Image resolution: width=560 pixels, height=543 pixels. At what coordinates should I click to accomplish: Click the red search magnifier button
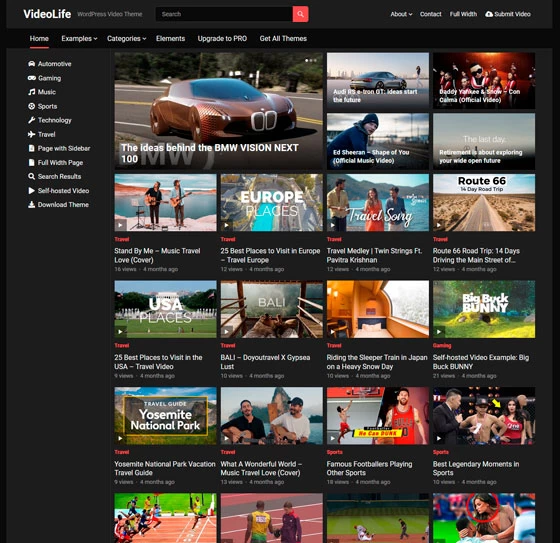300,14
